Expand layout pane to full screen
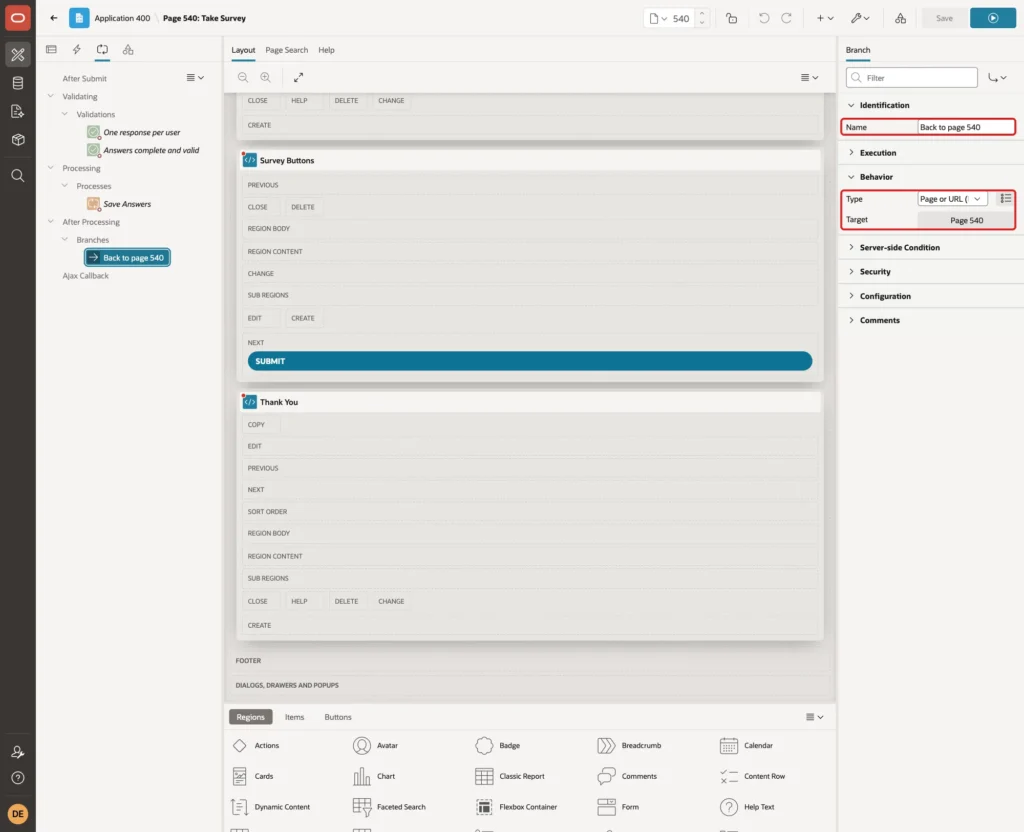Viewport: 1024px width, 832px height. 298,77
